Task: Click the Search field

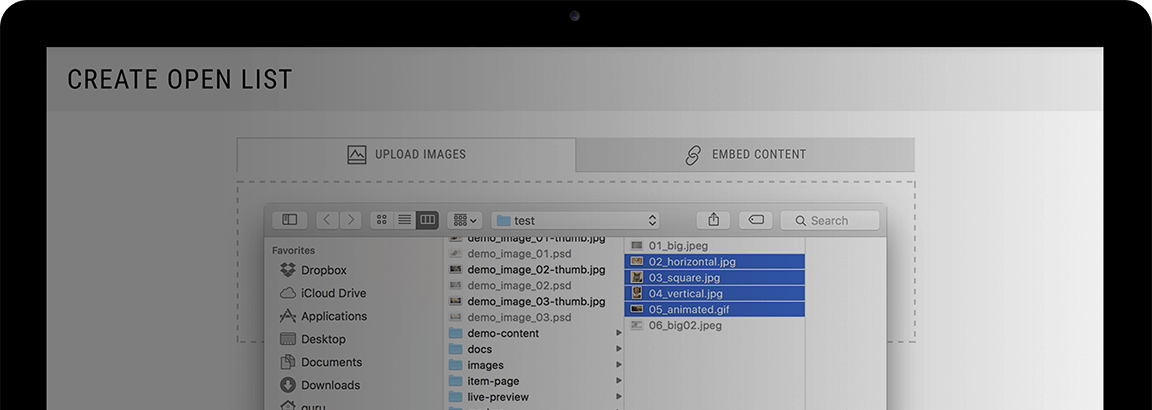Action: pyautogui.click(x=829, y=220)
